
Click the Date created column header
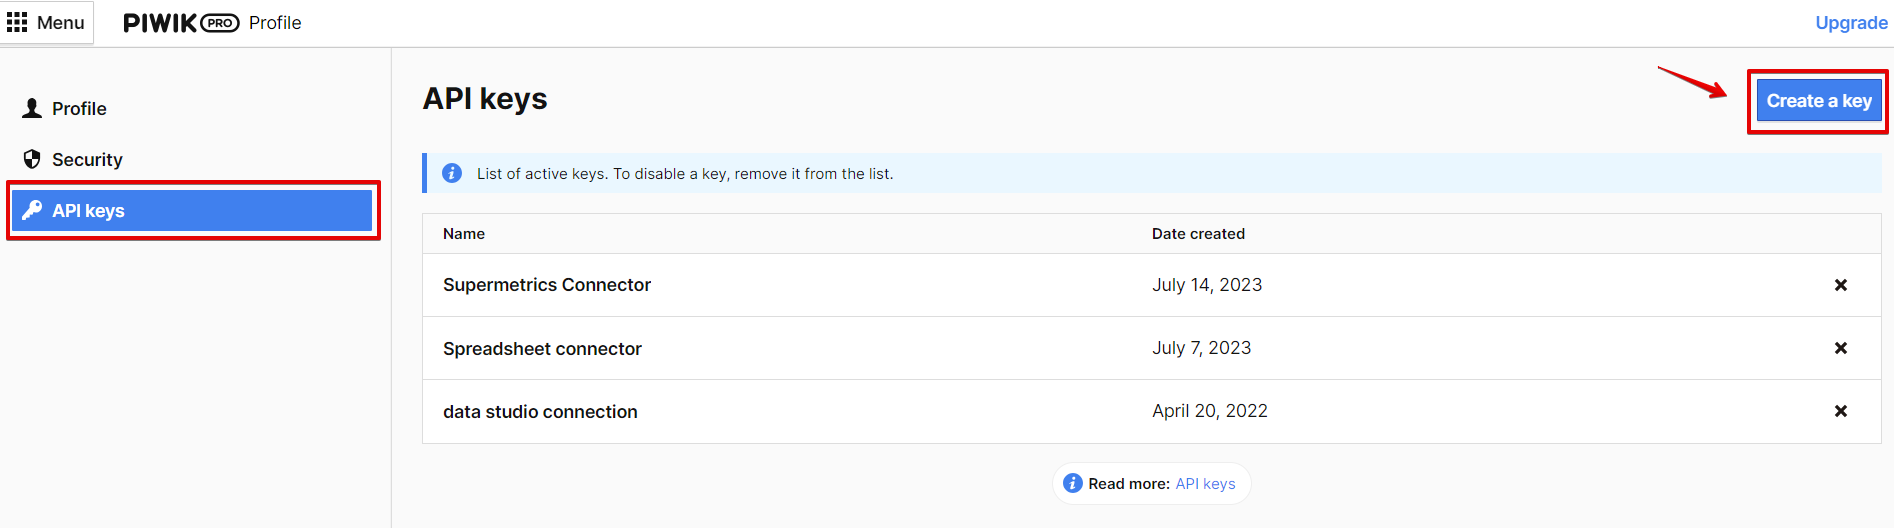tap(1198, 234)
